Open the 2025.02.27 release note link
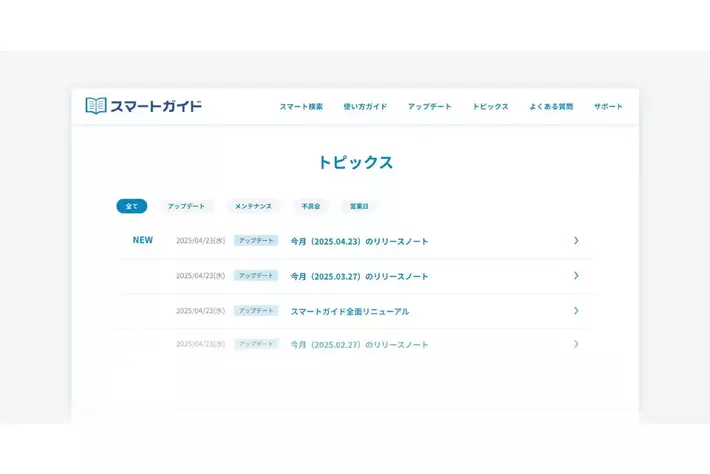 [359, 345]
